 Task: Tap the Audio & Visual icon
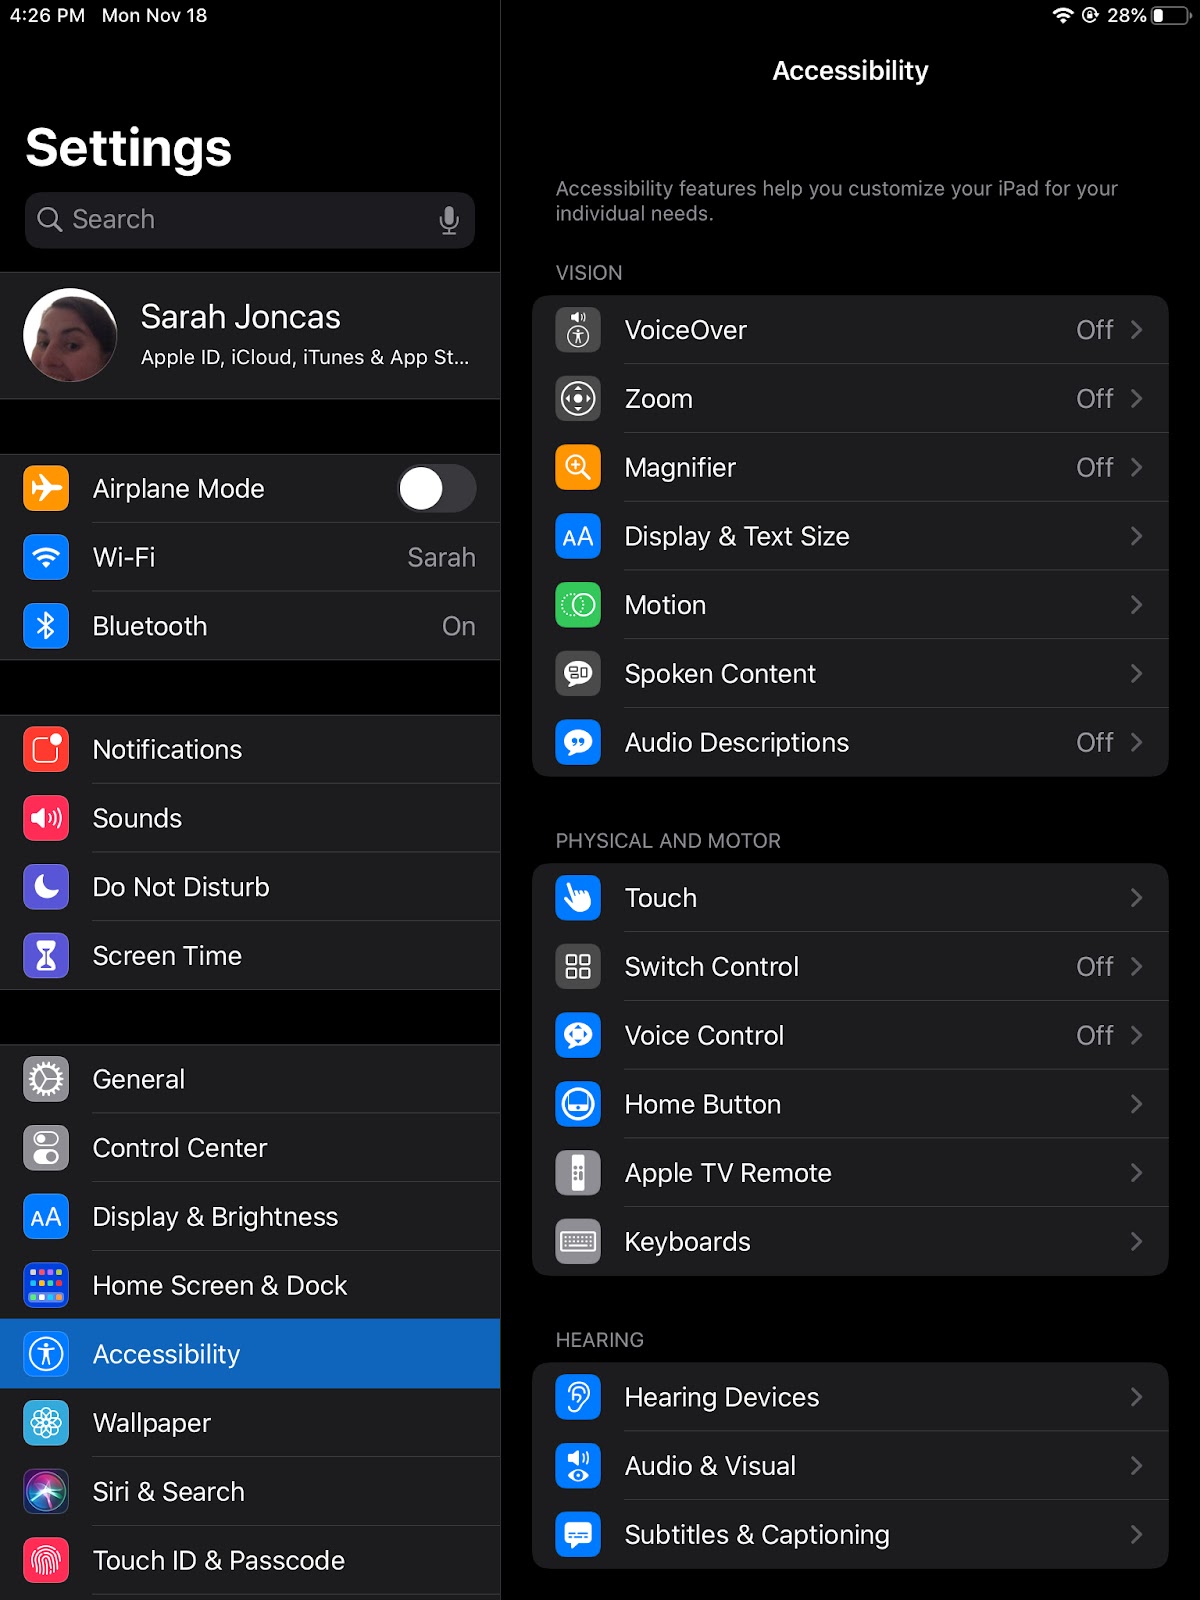(x=578, y=1466)
